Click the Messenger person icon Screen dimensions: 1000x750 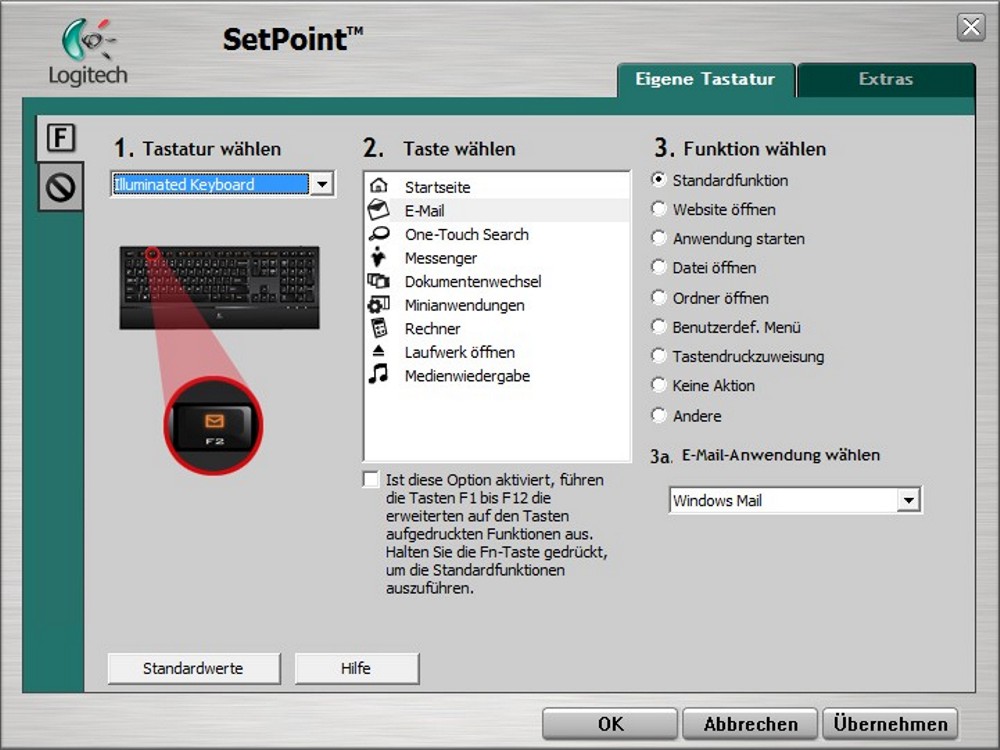378,257
